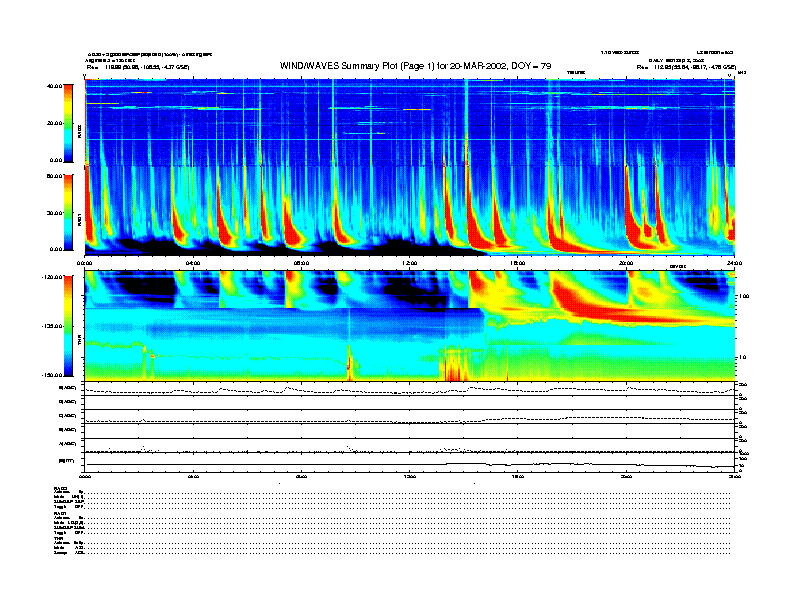
Task: Click the ending Rxx GSE position text at upper right
Action: tap(686, 67)
